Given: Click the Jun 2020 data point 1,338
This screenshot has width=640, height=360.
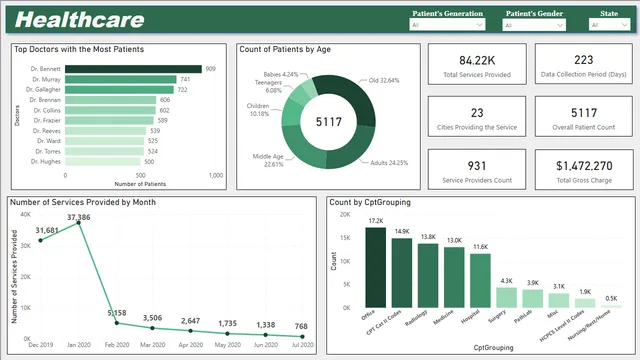Looking at the screenshot, I should (265, 335).
